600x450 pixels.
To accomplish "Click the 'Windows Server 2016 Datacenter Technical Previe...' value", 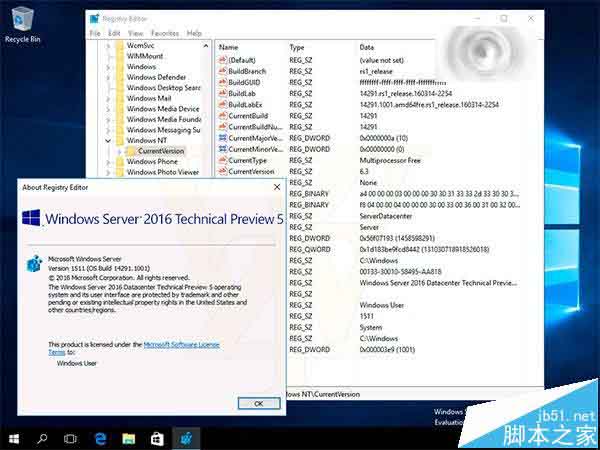I will pos(439,283).
